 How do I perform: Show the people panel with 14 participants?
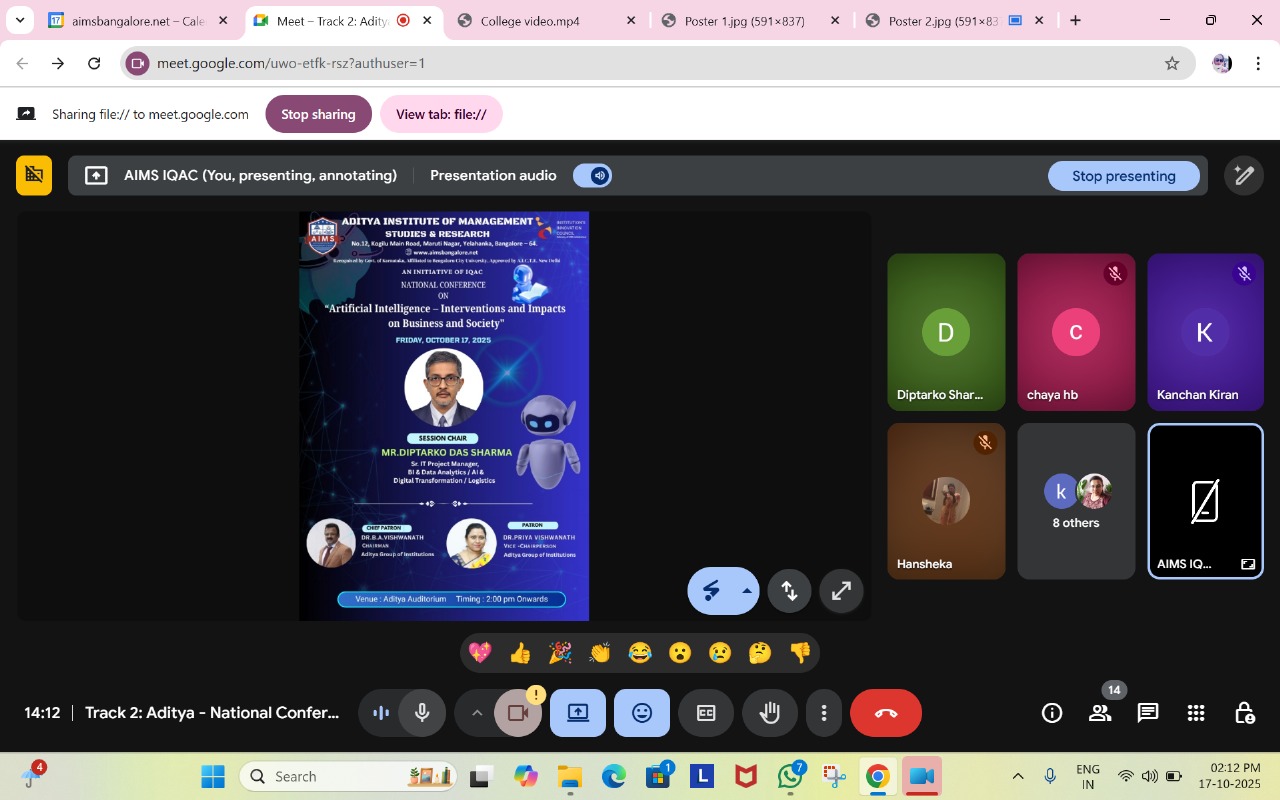pos(1100,713)
